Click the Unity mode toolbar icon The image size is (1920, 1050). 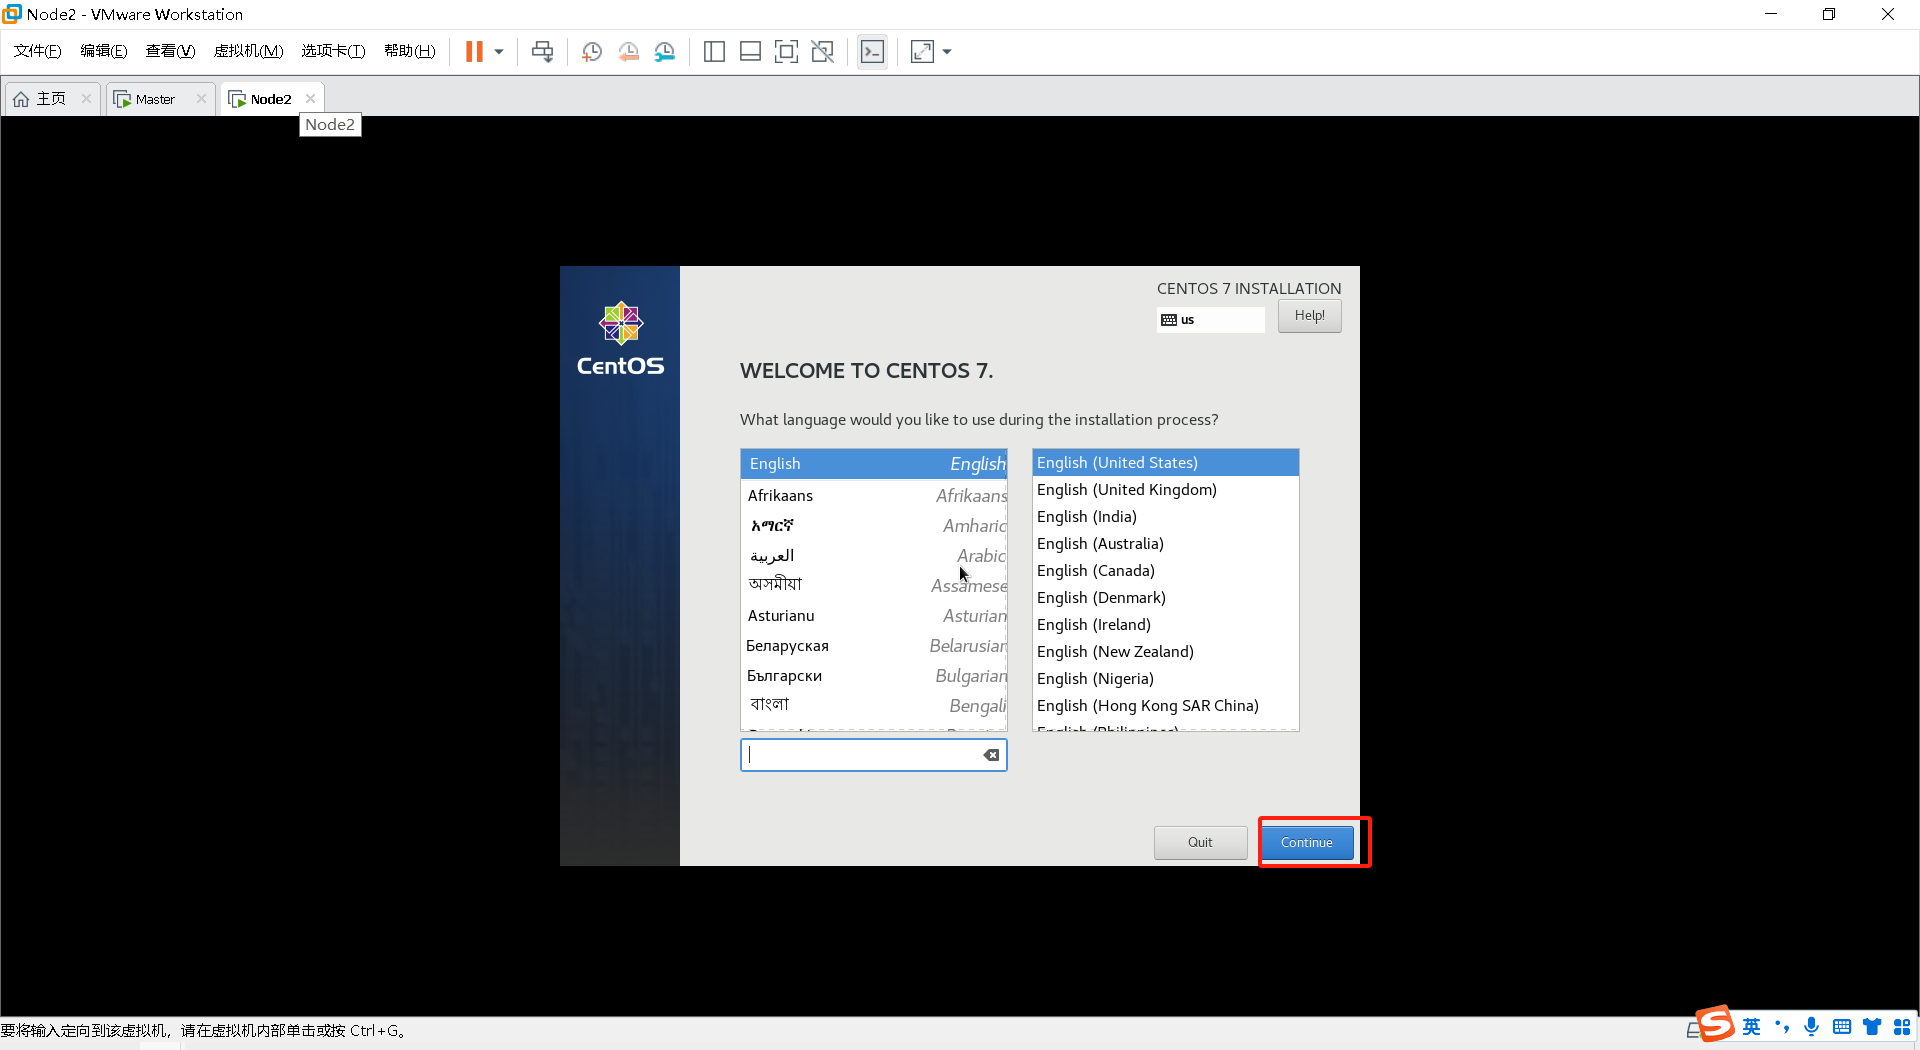(823, 52)
